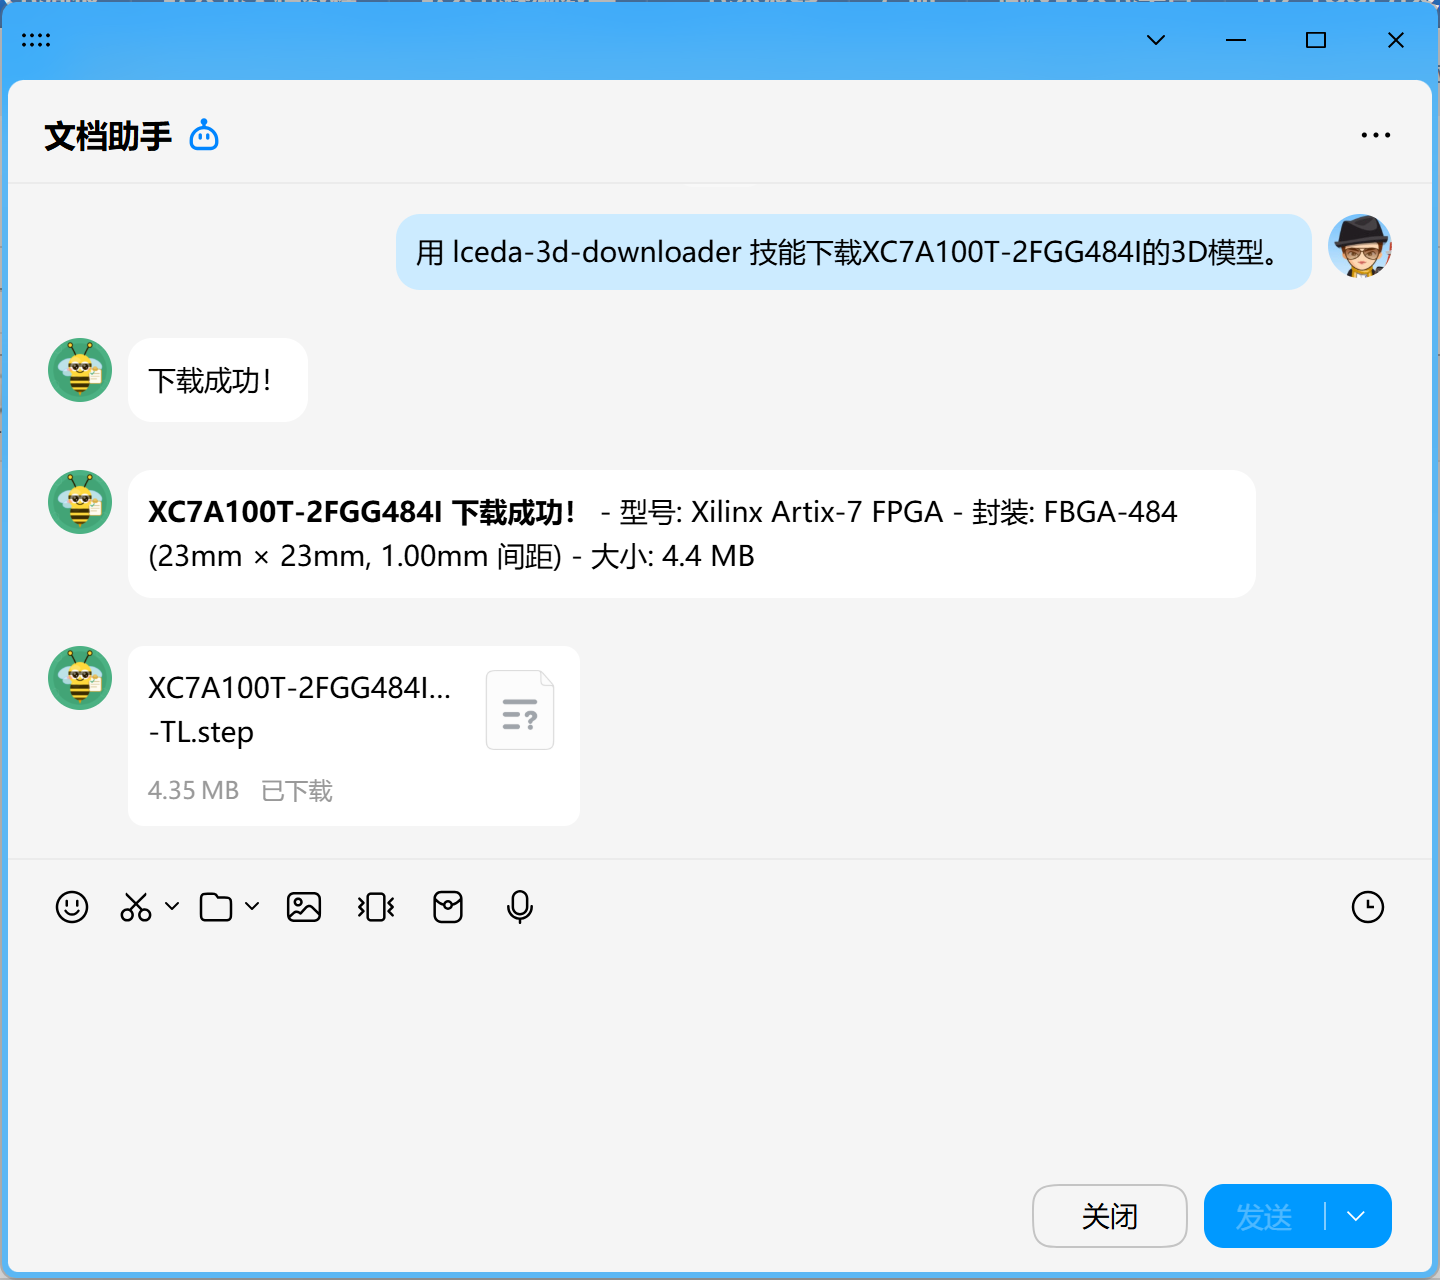1440x1280 pixels.
Task: Click the robot badge beside 文档助手
Action: click(x=203, y=134)
